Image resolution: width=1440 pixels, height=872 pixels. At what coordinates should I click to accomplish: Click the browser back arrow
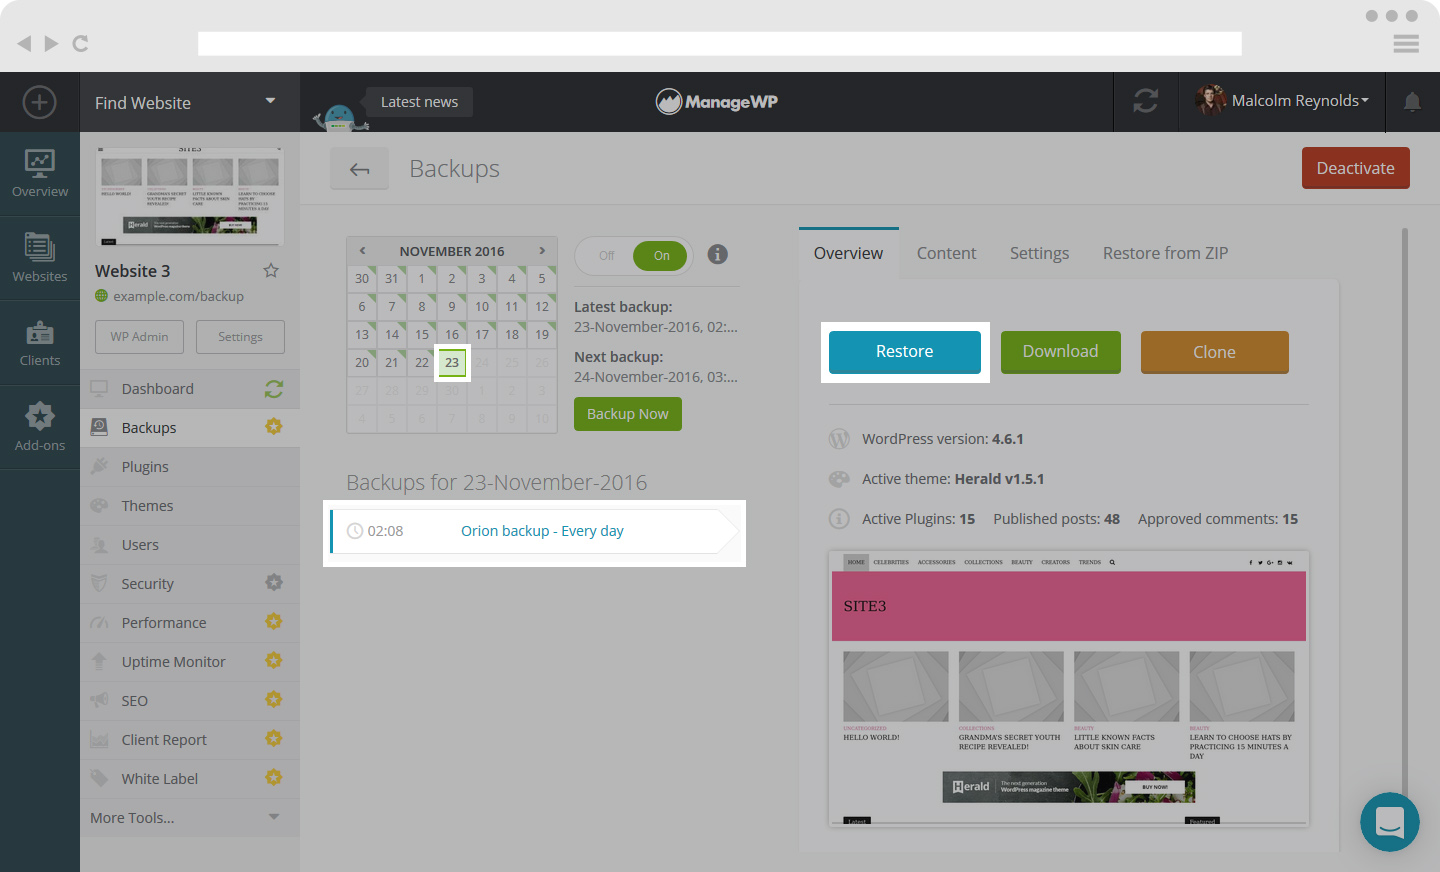(24, 43)
